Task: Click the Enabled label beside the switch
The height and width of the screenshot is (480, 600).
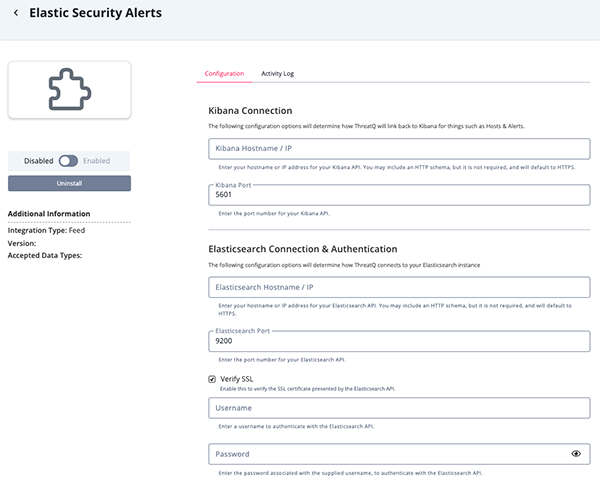Action: point(97,160)
